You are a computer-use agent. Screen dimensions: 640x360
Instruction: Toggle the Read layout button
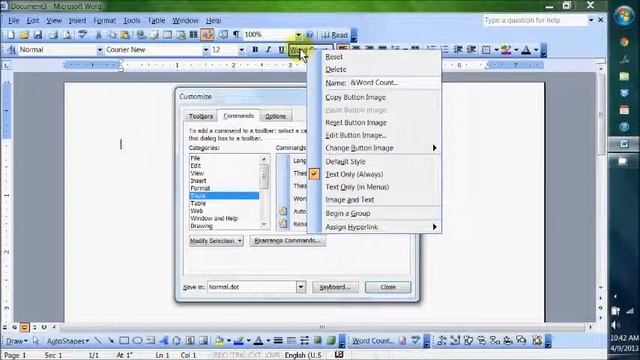[x=335, y=35]
